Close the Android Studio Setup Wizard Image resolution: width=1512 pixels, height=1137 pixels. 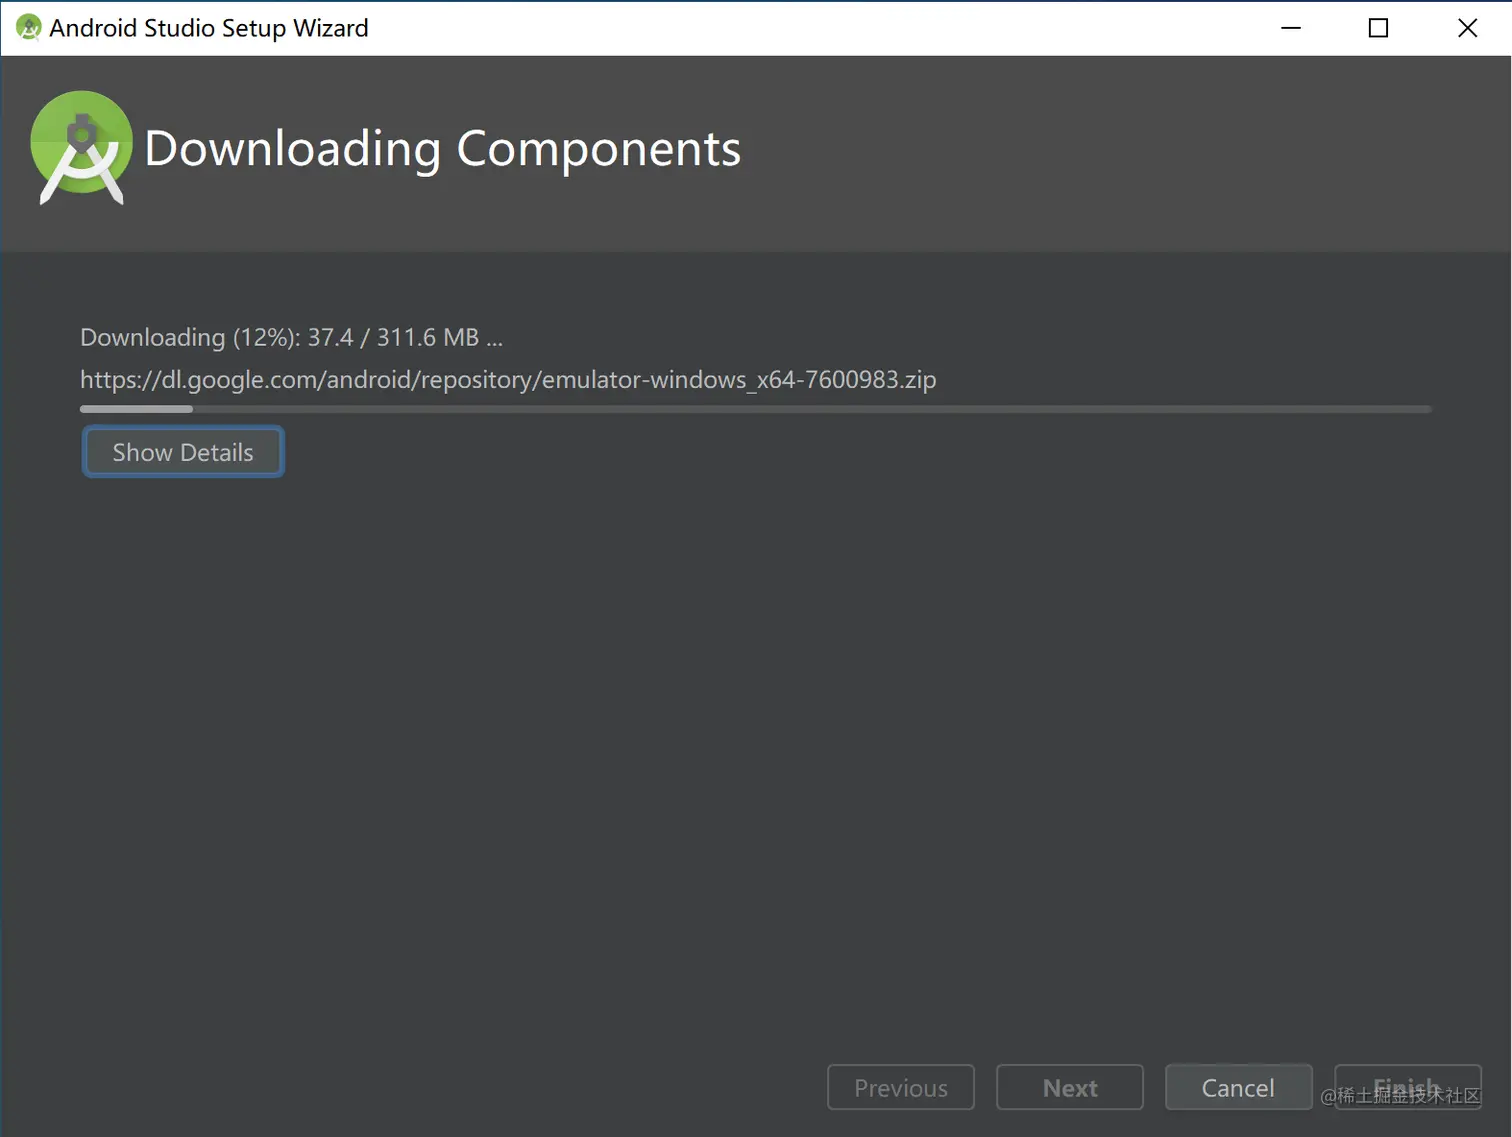(1466, 27)
